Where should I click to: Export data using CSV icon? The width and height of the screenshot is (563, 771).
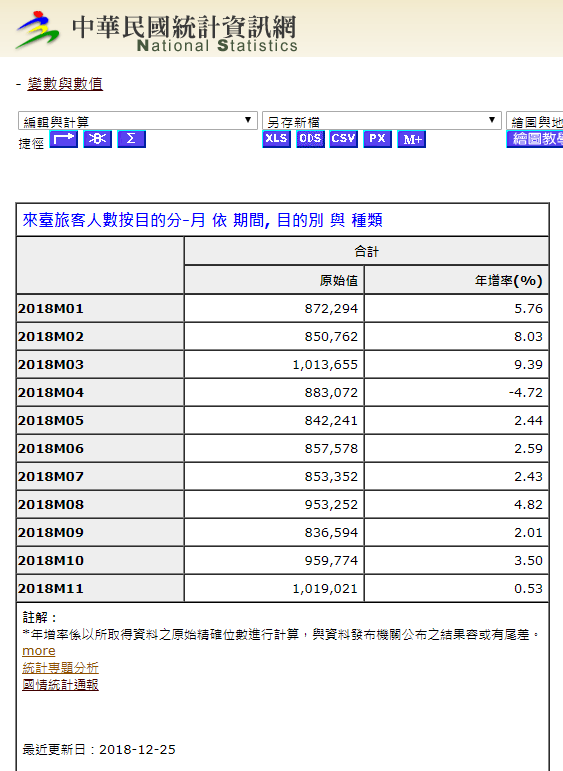343,139
